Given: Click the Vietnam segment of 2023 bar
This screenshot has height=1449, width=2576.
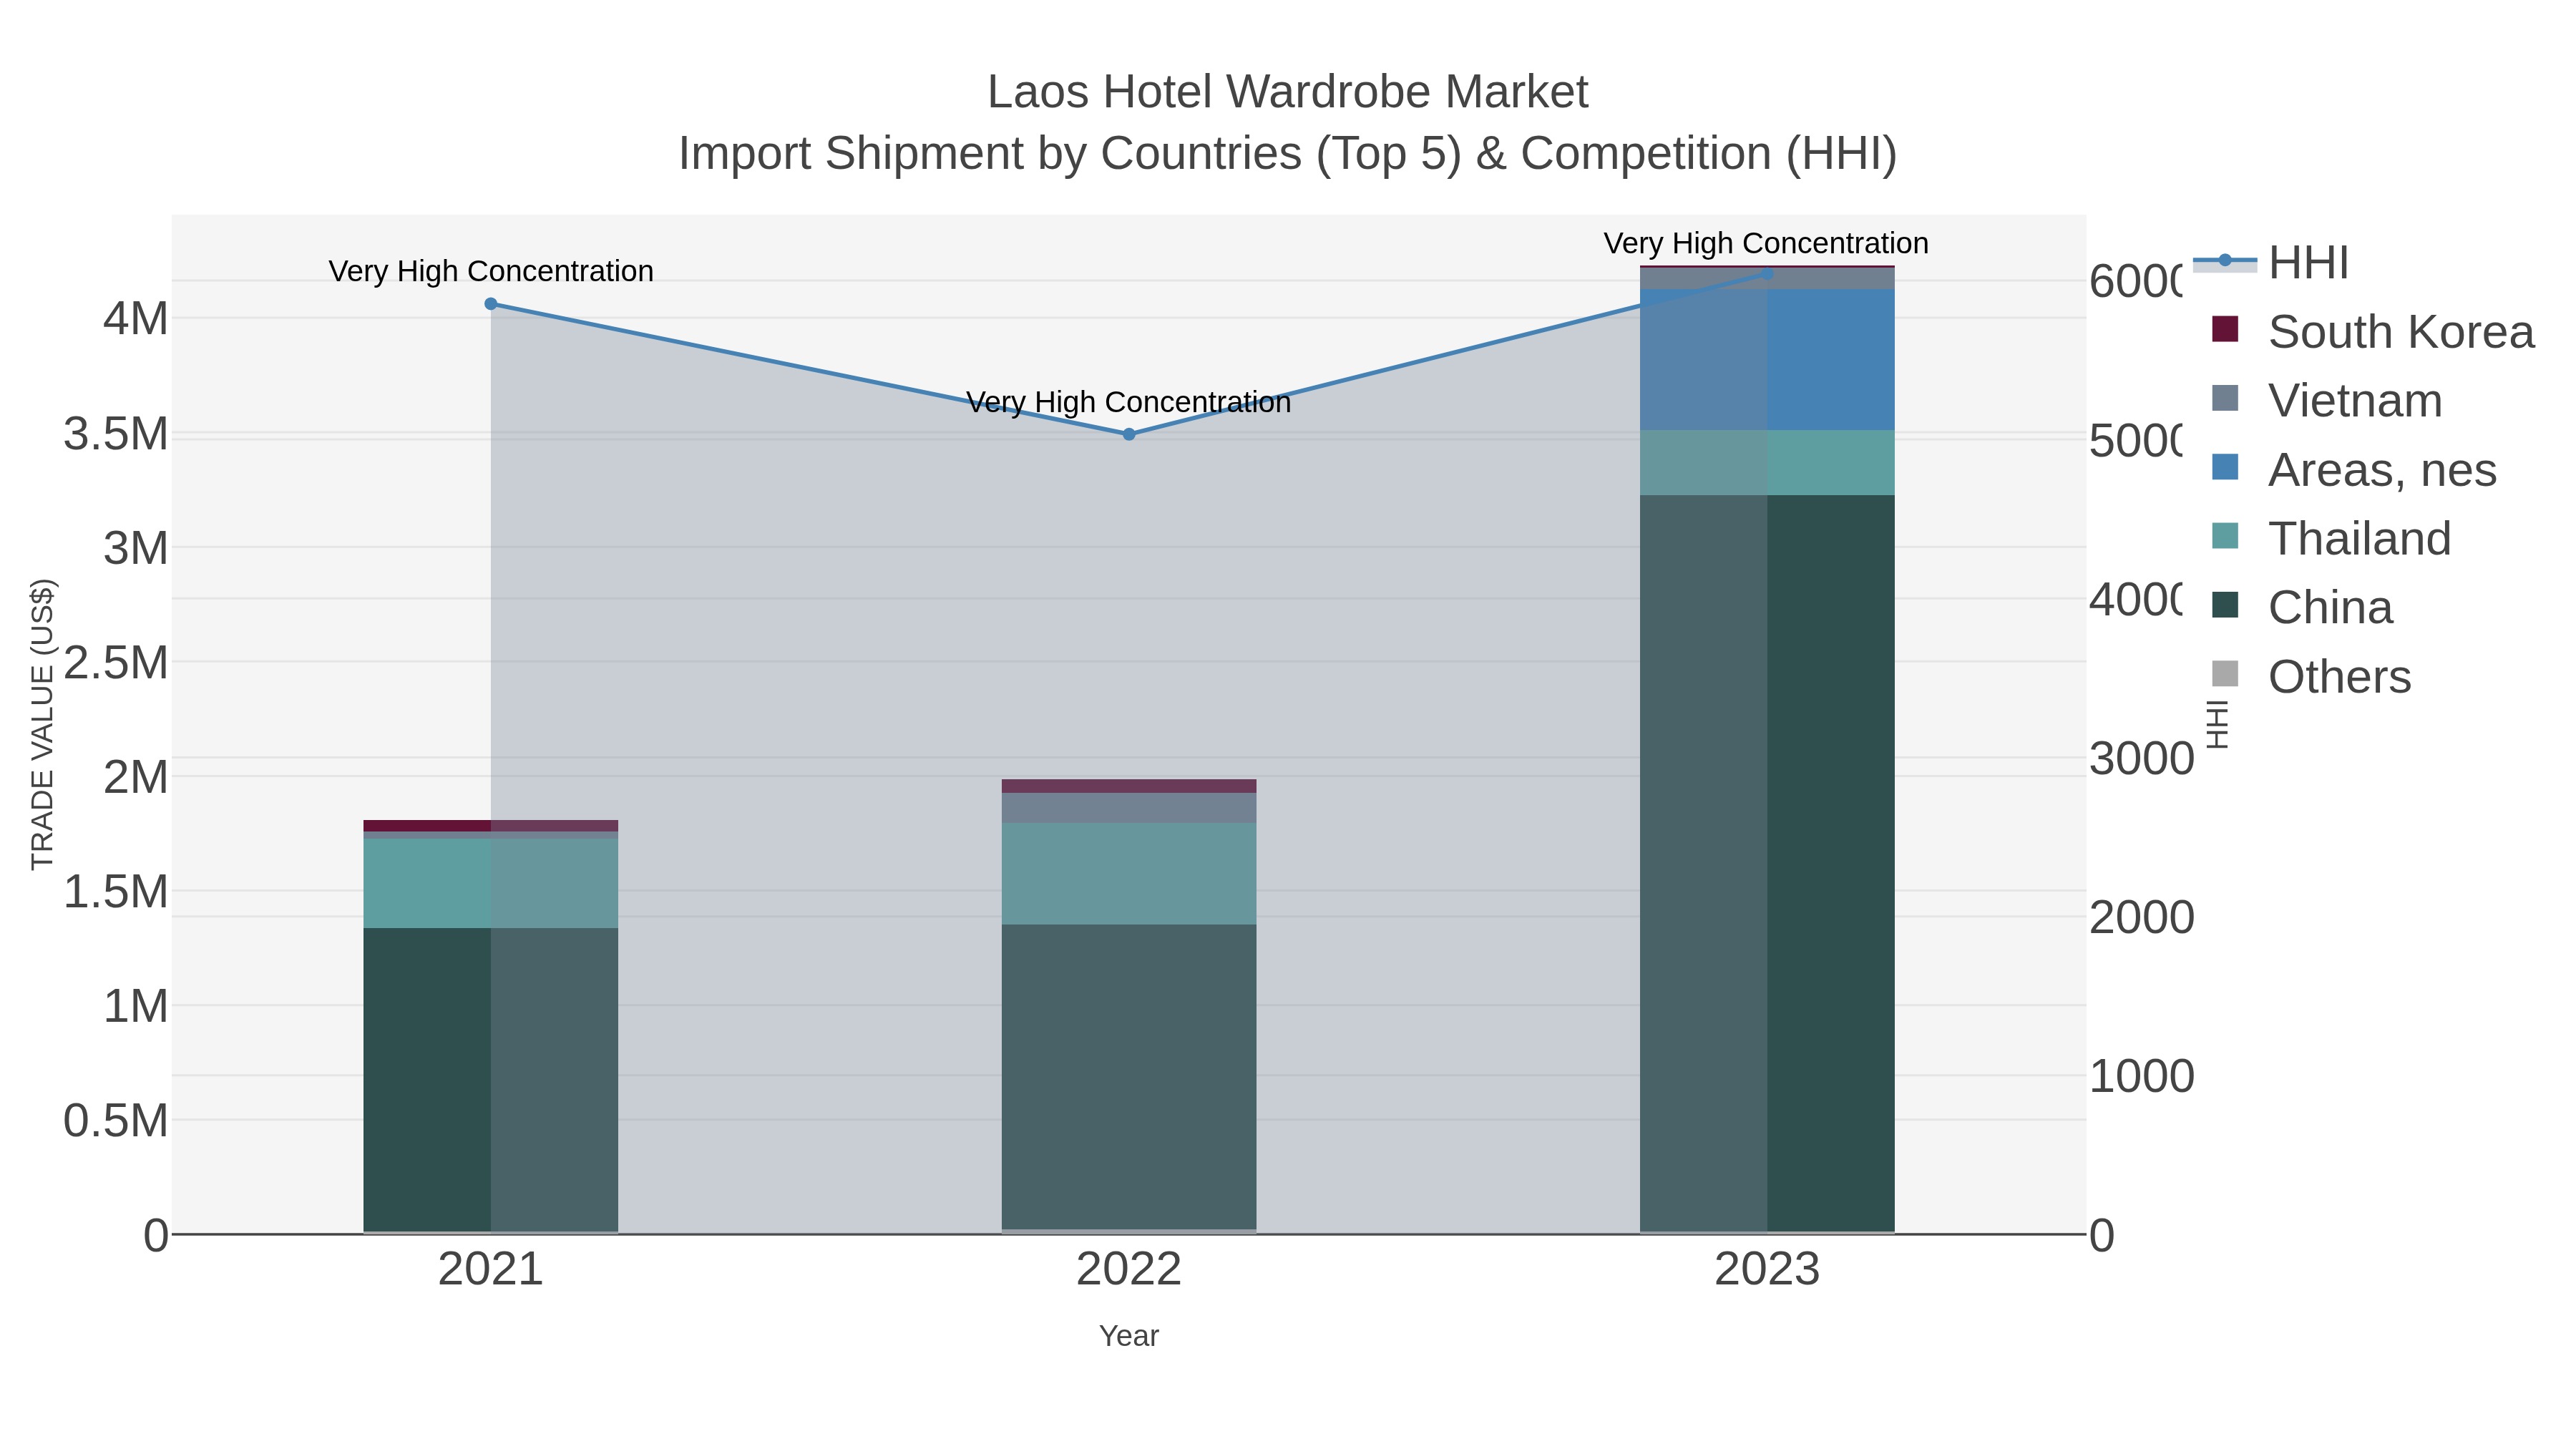Looking at the screenshot, I should (x=1767, y=279).
